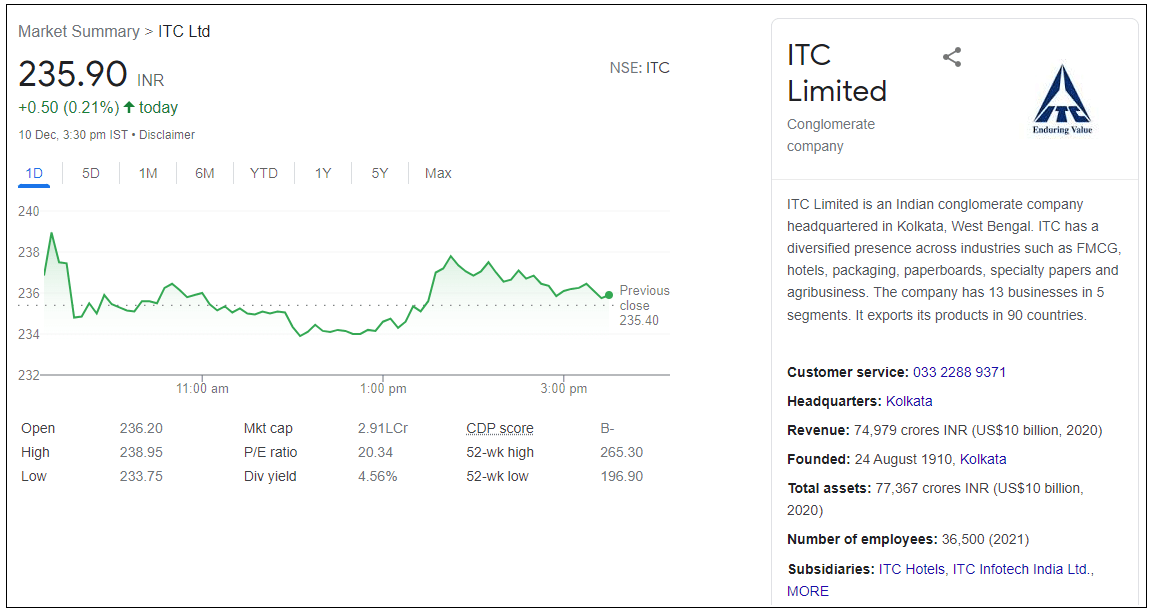Screen dimensions: 1151x612
Task: Click the +0.50 (0.21%) change text
Action: tap(68, 108)
